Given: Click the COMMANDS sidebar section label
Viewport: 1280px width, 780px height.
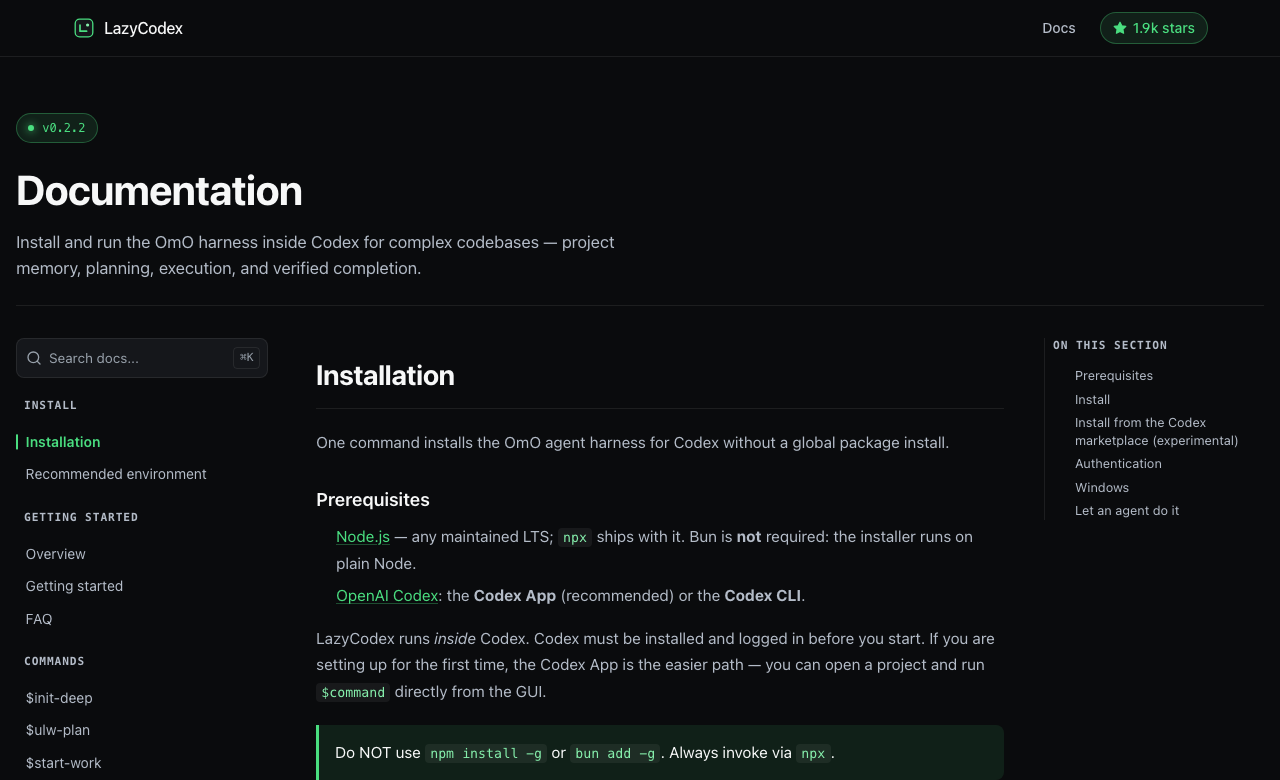Looking at the screenshot, I should (x=54, y=661).
